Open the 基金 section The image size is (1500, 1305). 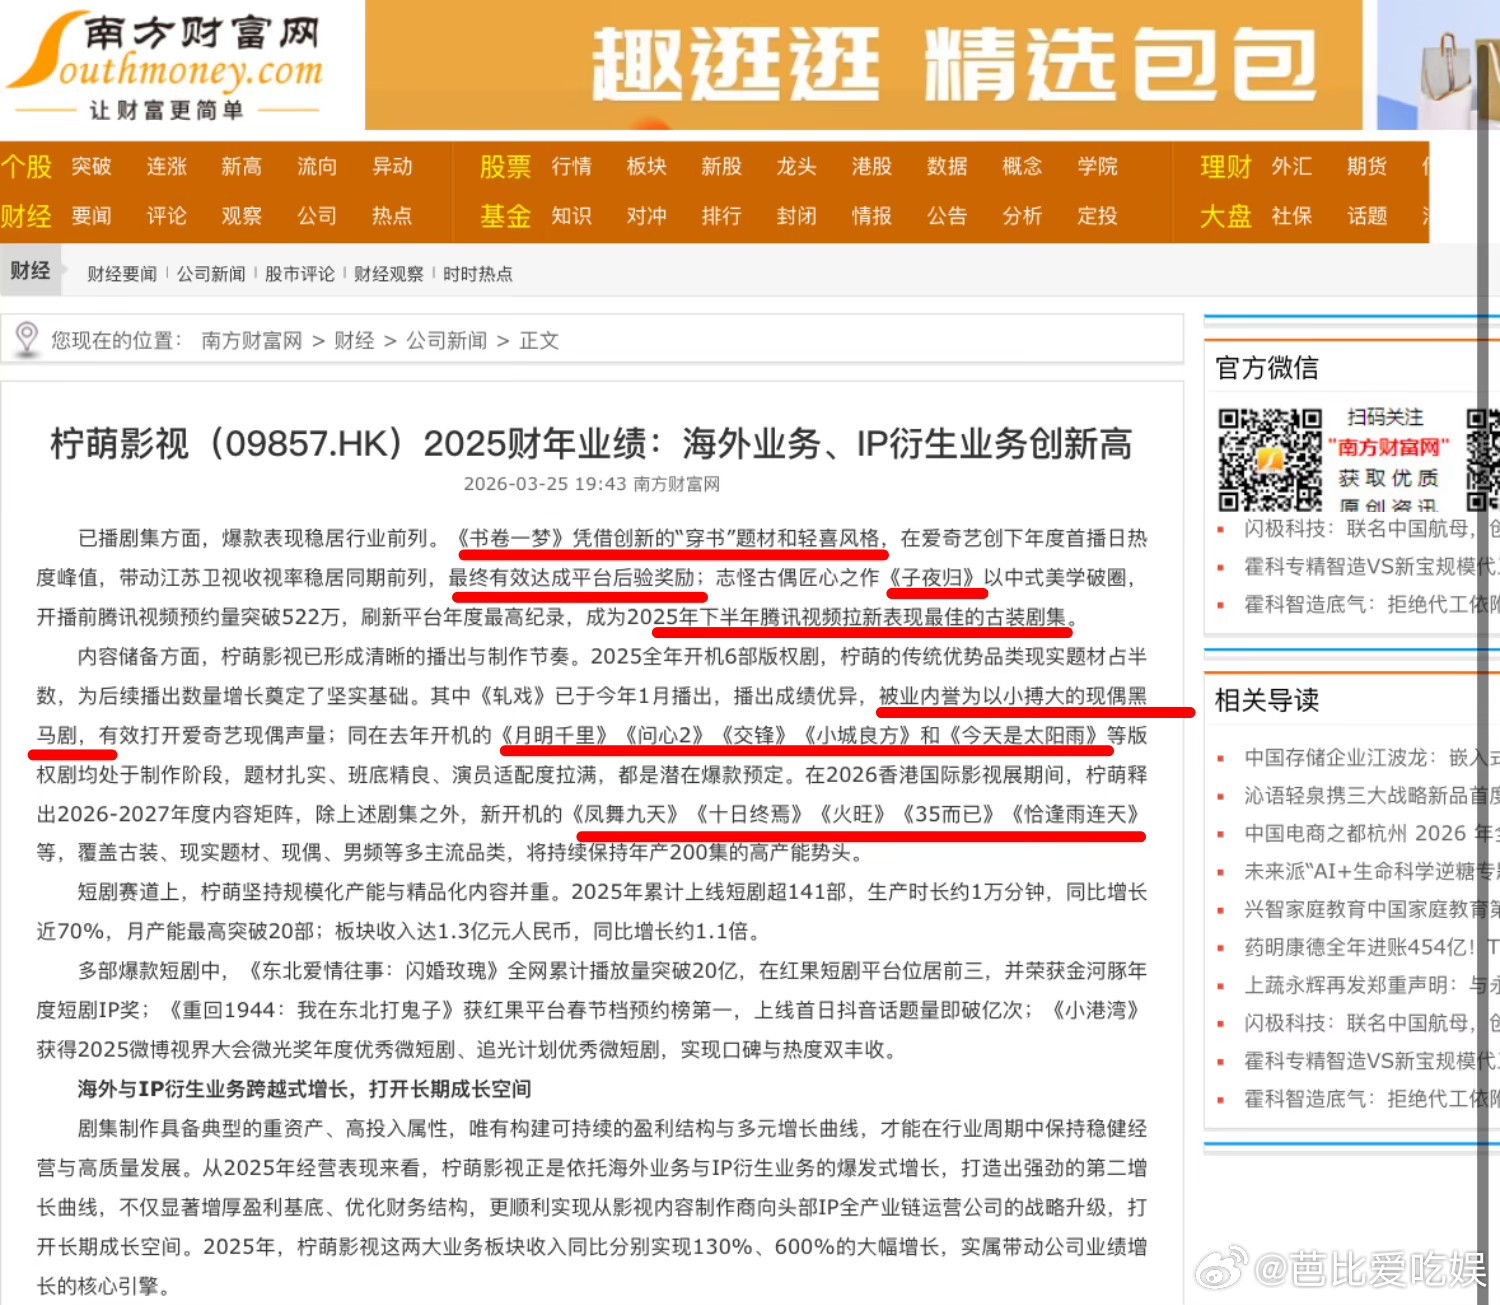505,216
